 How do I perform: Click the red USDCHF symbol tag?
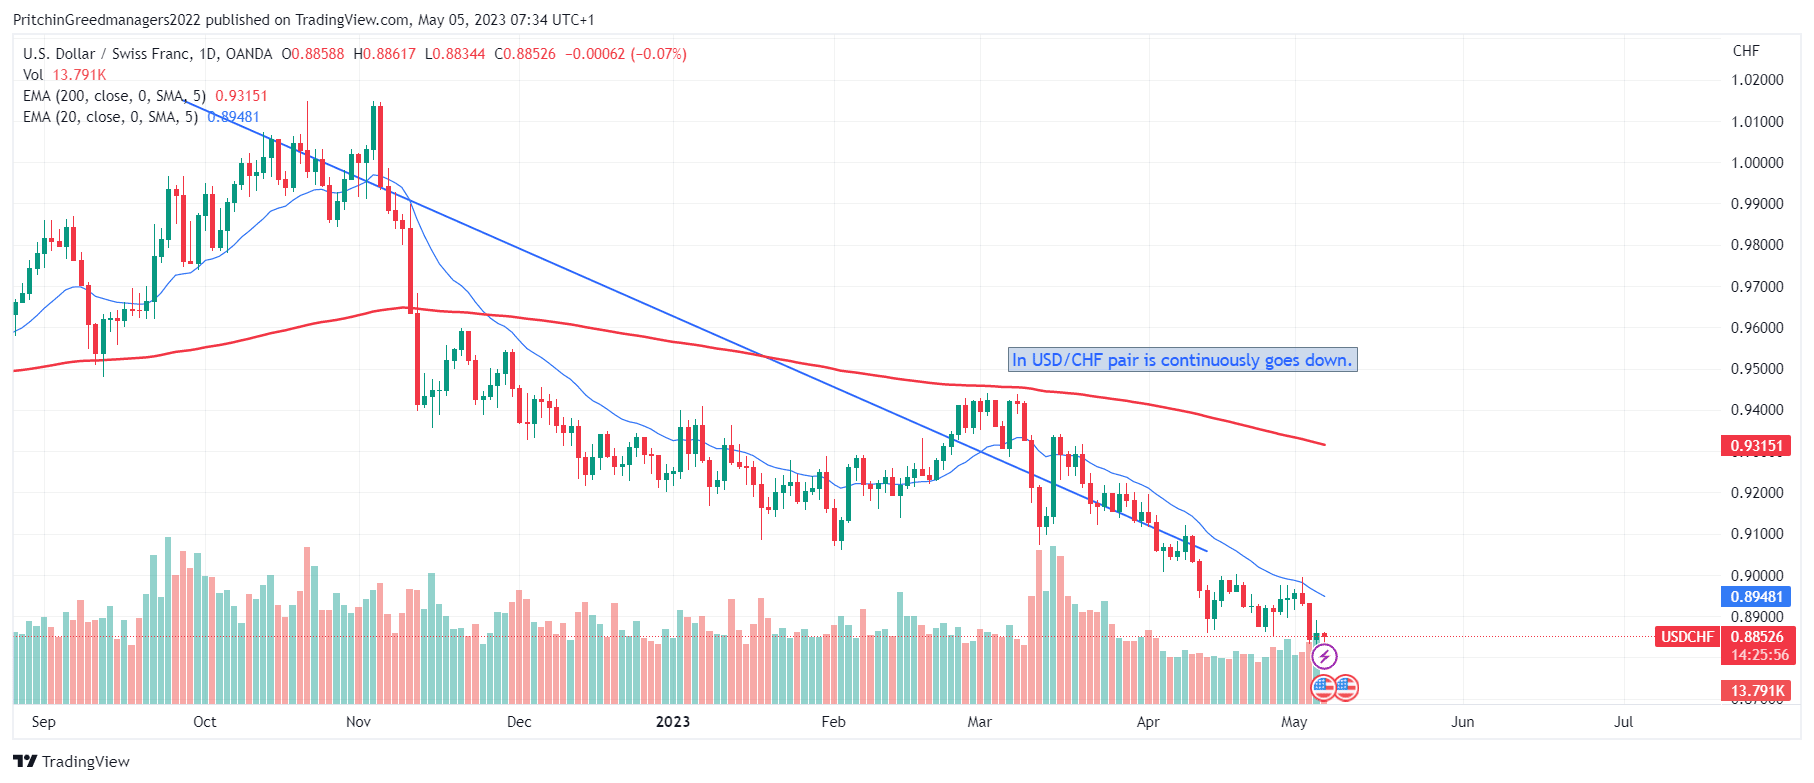1687,637
